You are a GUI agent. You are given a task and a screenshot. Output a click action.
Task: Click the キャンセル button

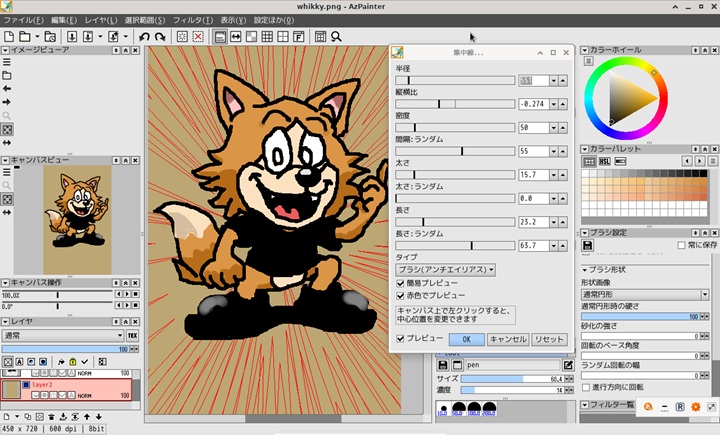(x=508, y=339)
